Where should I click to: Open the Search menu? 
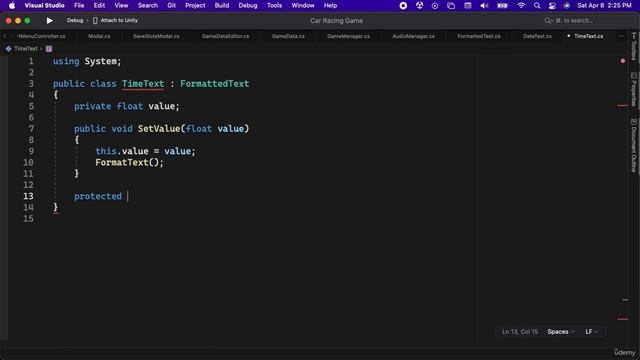[148, 5]
